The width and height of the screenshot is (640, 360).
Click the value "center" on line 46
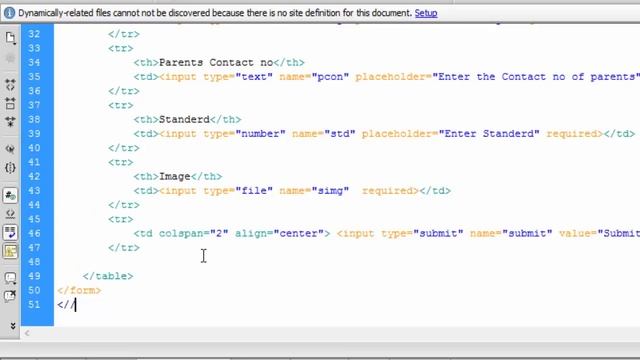click(x=298, y=233)
